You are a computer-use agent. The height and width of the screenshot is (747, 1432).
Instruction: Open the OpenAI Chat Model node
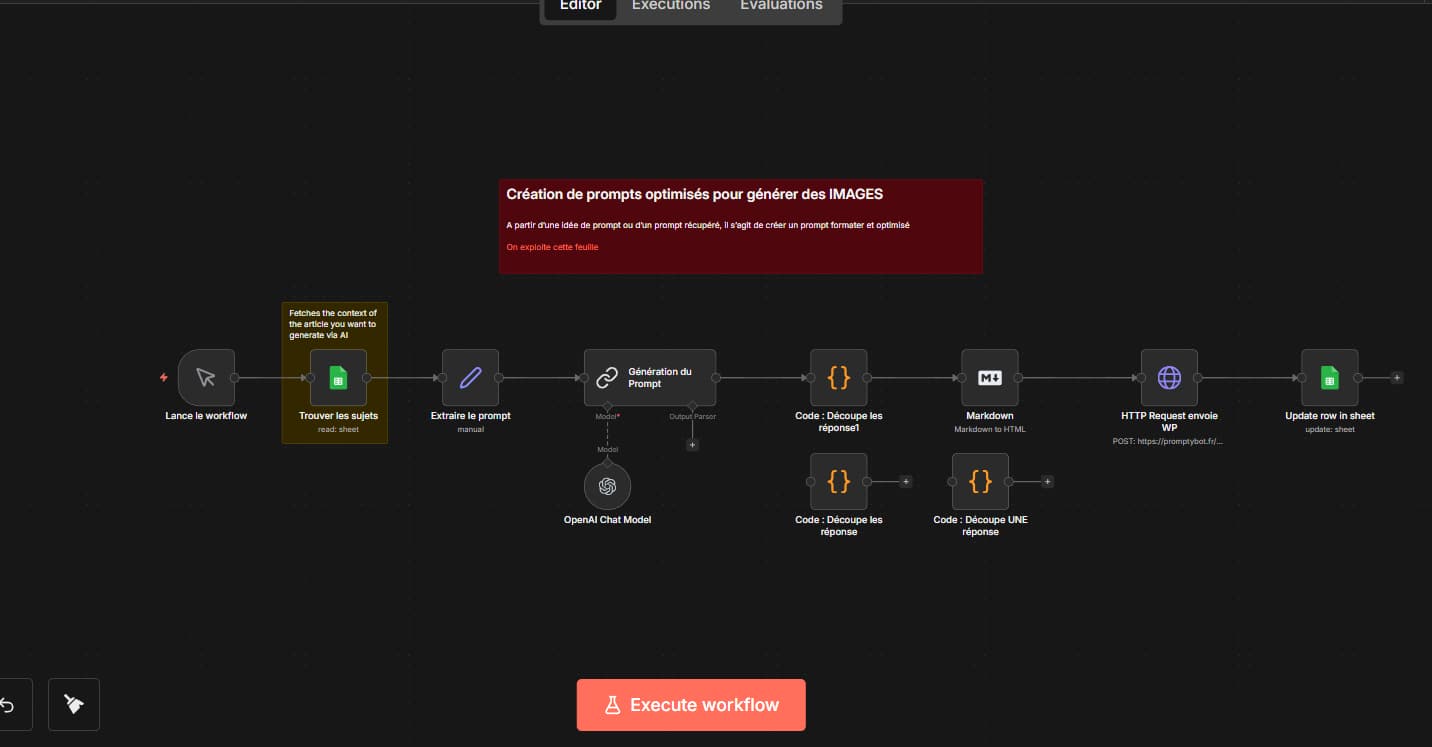click(x=607, y=486)
